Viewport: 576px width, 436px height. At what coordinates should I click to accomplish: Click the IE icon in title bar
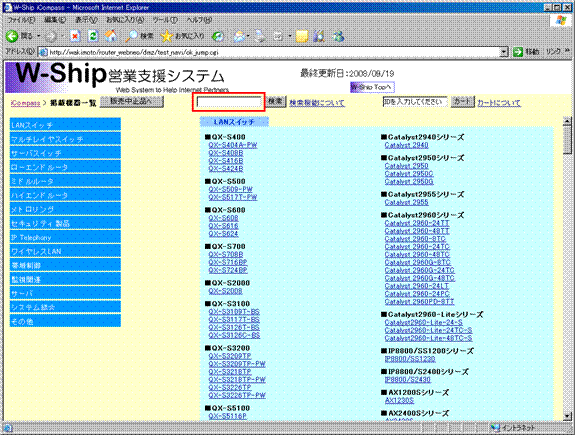click(x=7, y=7)
